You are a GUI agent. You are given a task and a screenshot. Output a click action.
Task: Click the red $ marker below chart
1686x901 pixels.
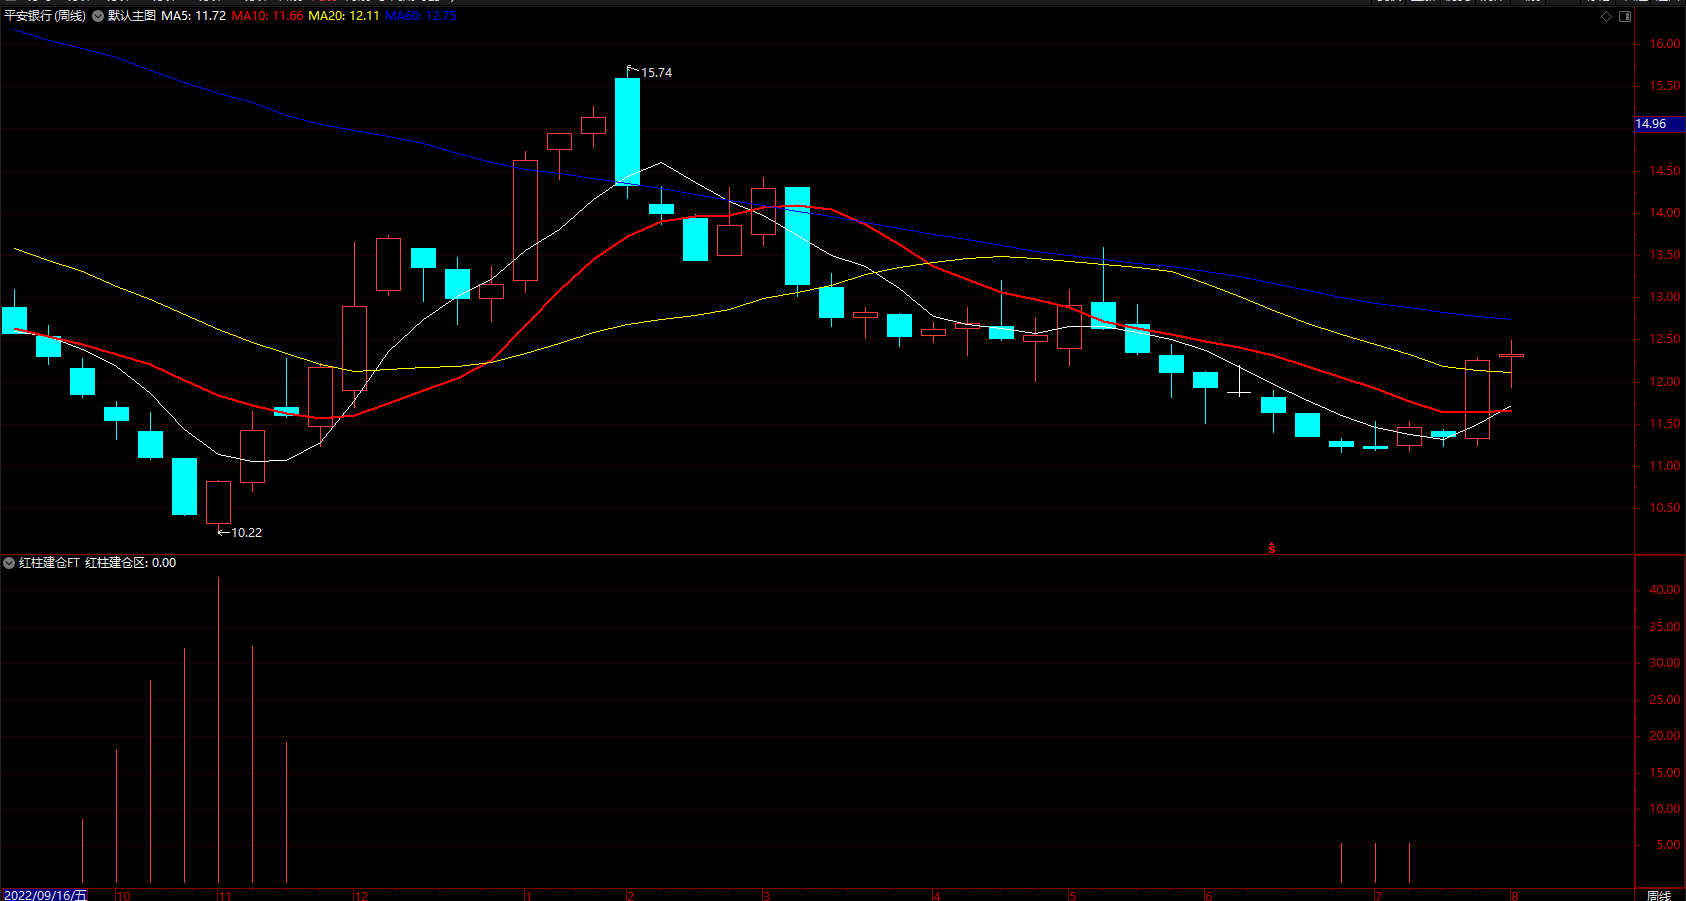pyautogui.click(x=1271, y=548)
